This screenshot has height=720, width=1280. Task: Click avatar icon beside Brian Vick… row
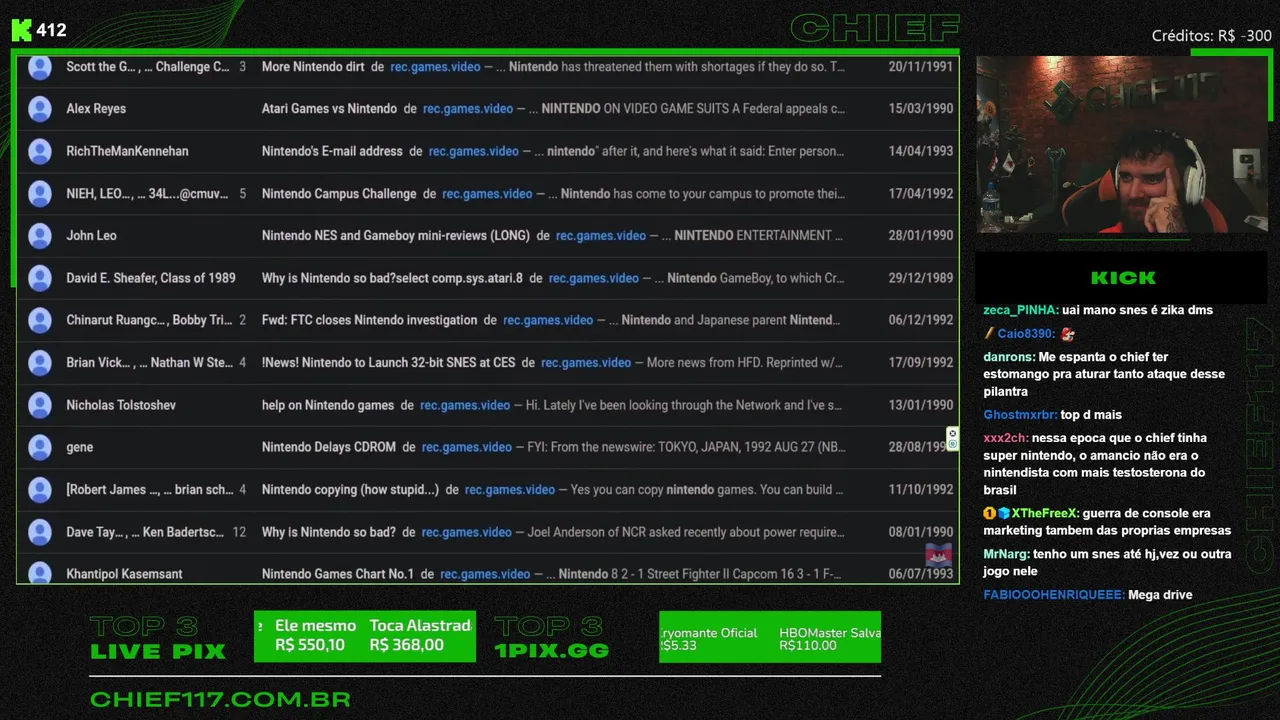click(40, 362)
